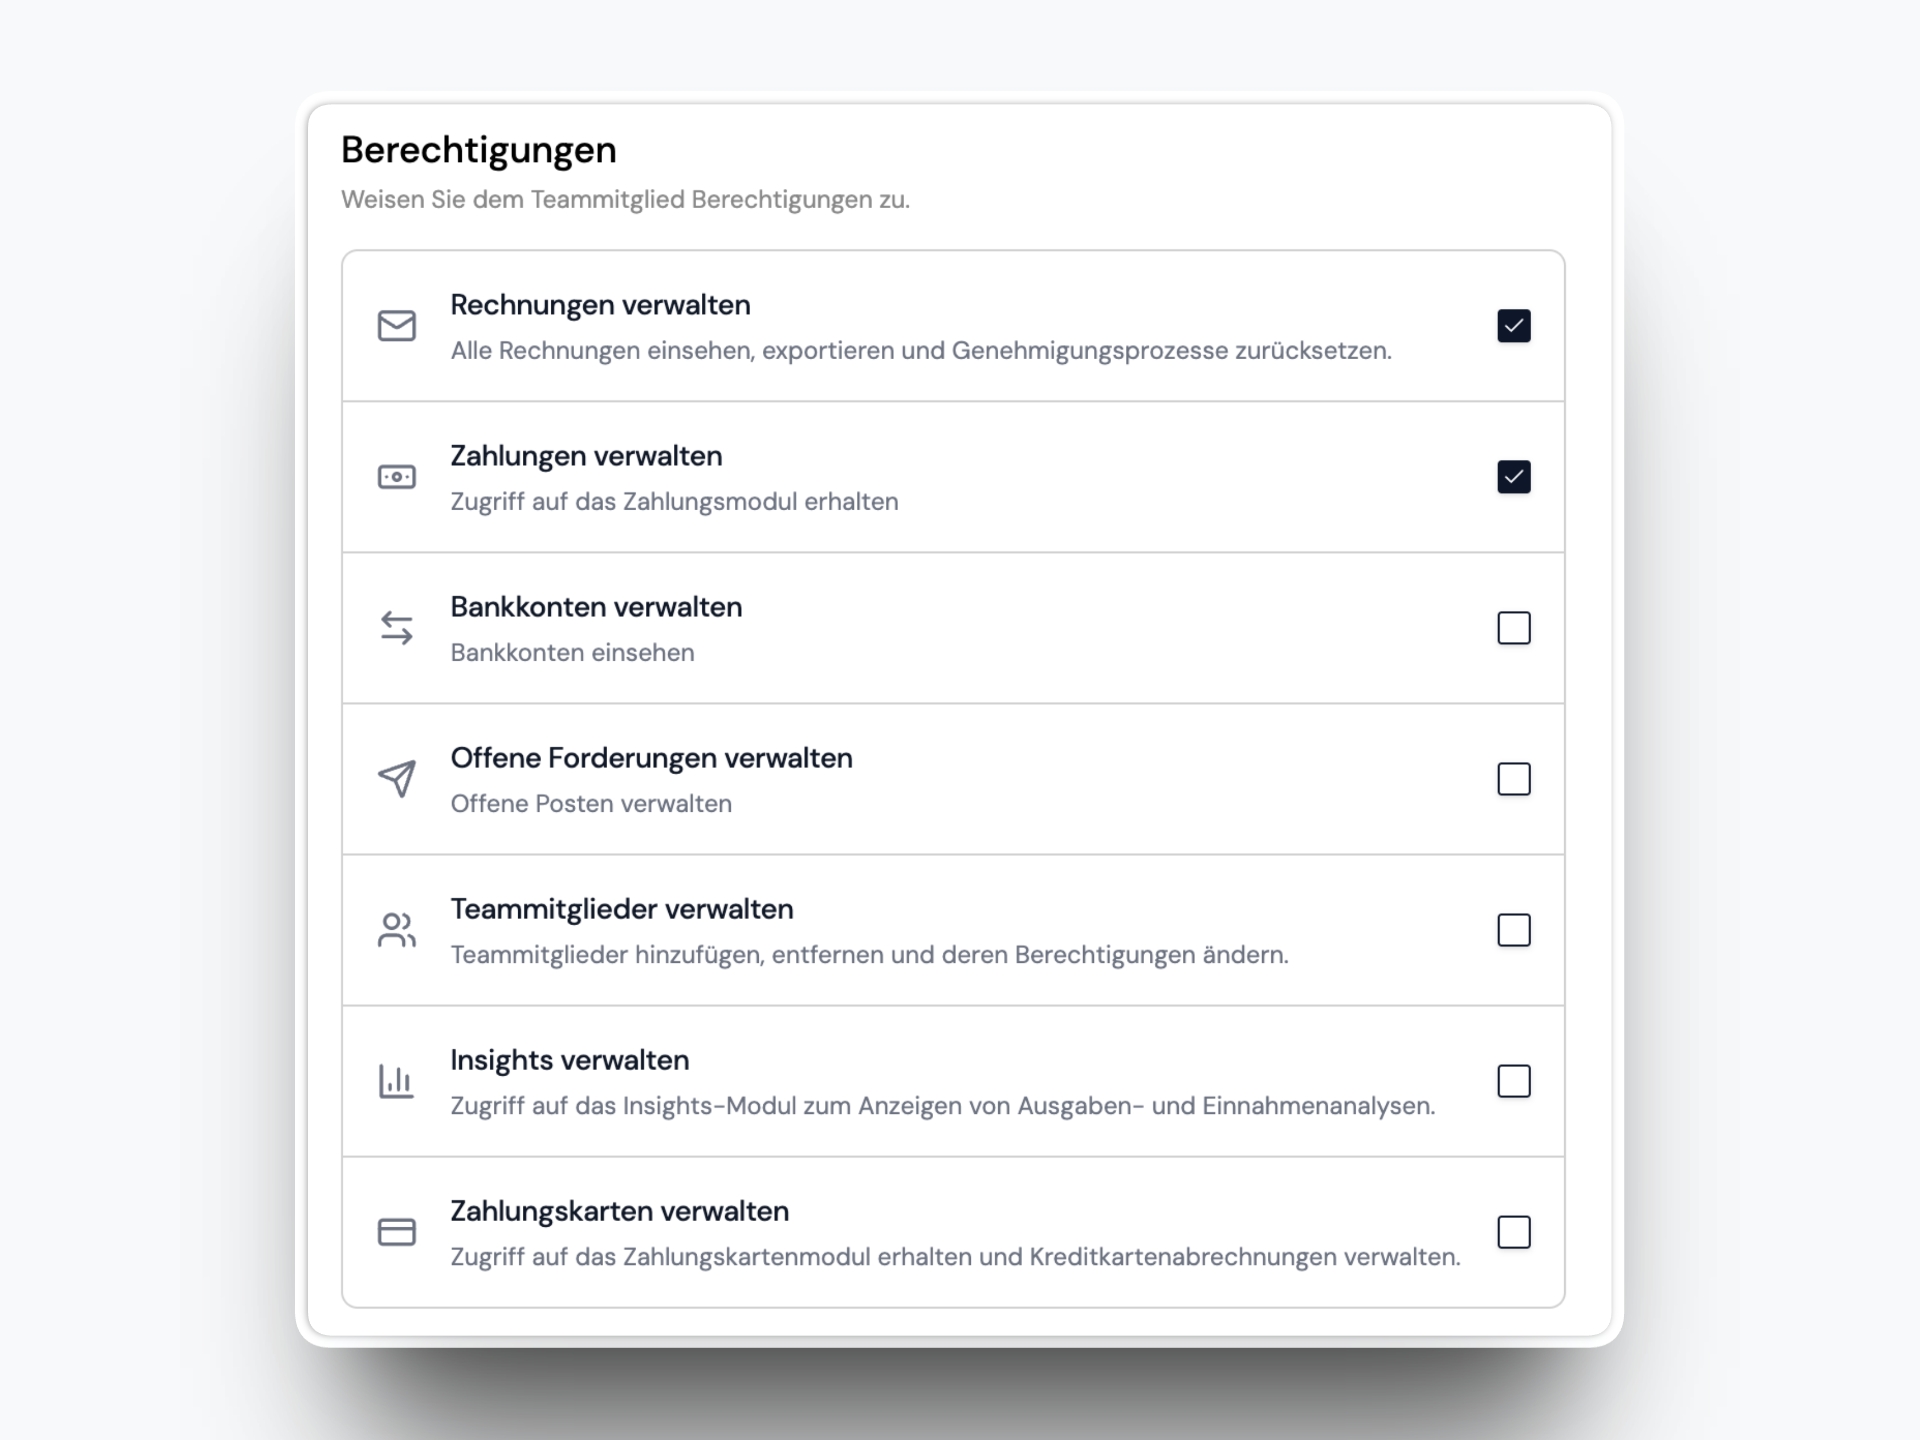Image resolution: width=1920 pixels, height=1440 pixels.
Task: Click the bar chart icon for Insights verwalten
Action: point(396,1081)
